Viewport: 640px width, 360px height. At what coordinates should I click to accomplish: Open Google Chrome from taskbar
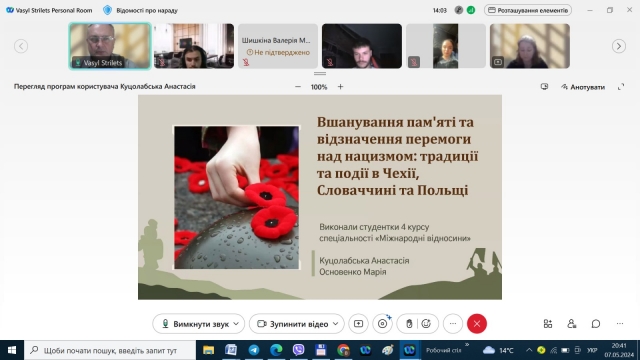[343, 350]
